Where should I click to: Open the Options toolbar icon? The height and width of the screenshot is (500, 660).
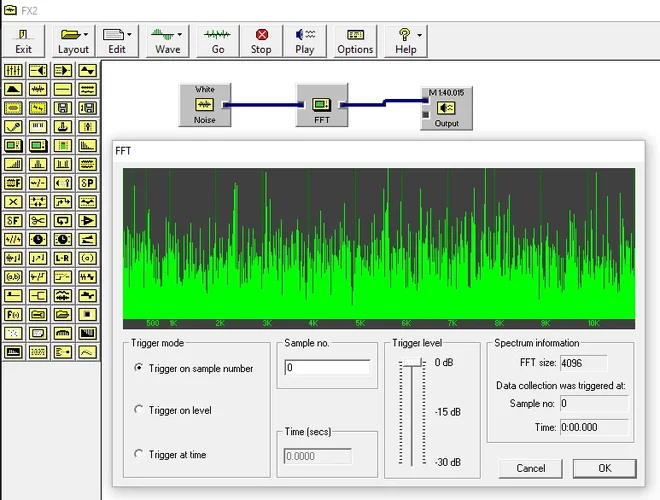pos(355,40)
